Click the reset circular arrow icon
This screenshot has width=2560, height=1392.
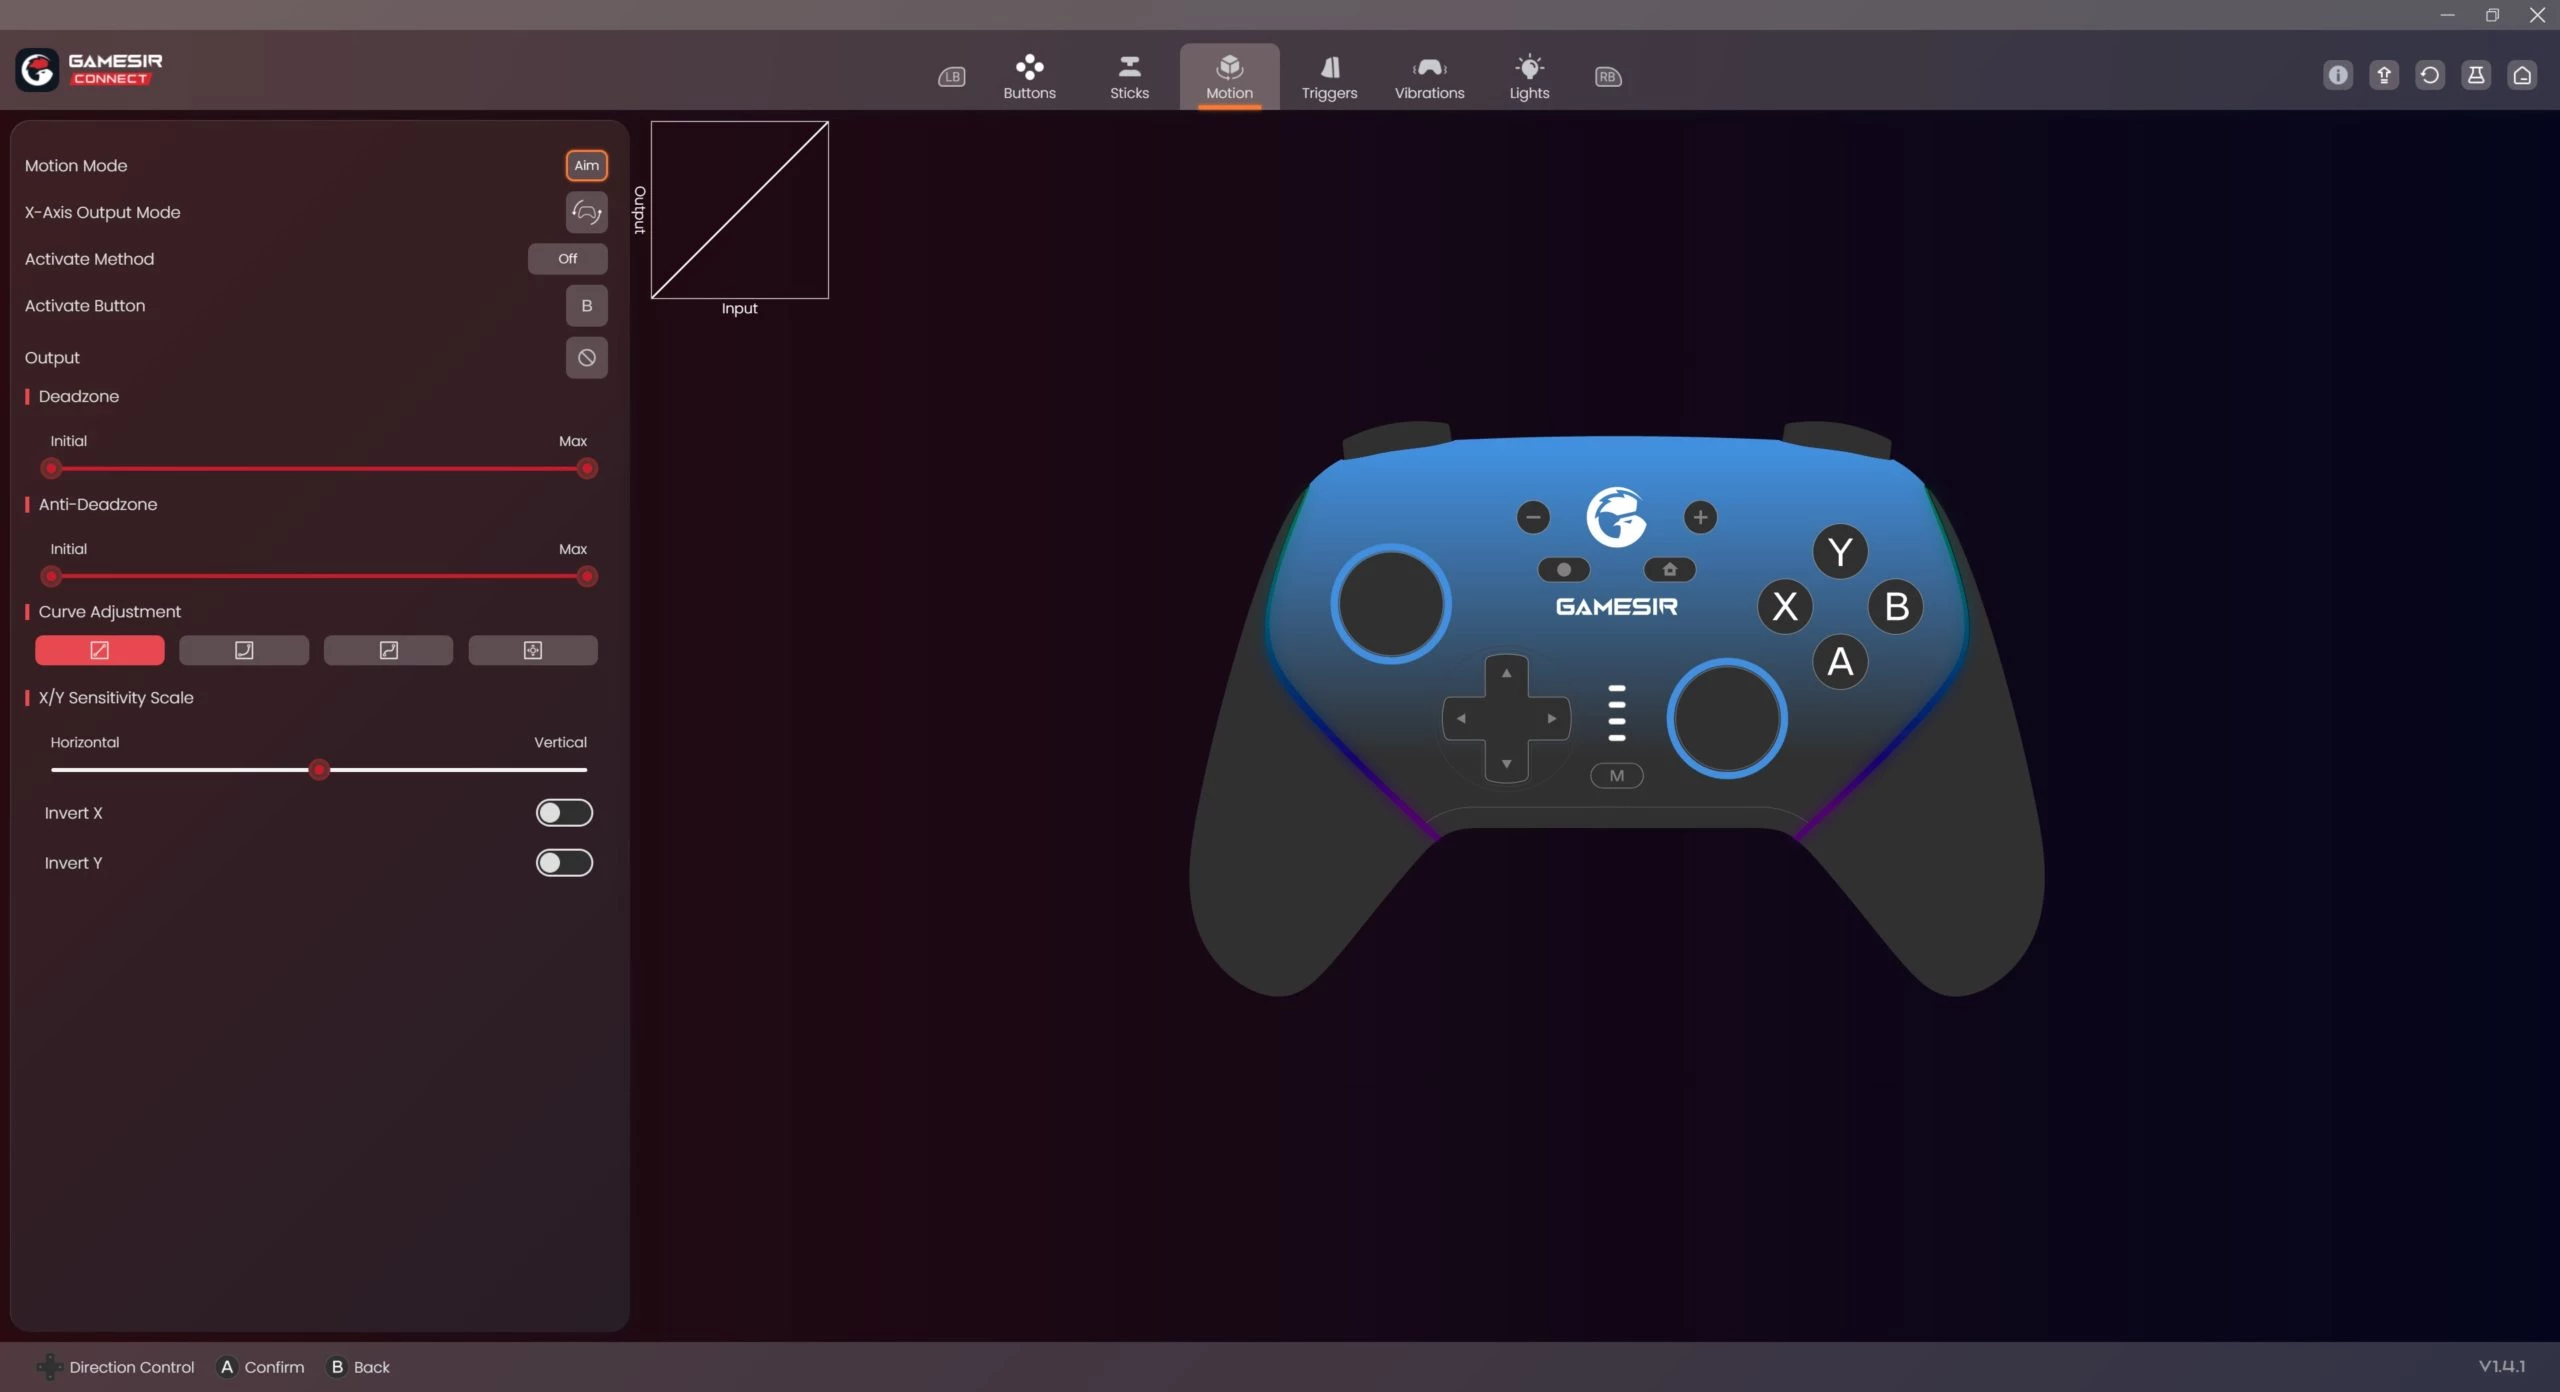click(x=2429, y=75)
